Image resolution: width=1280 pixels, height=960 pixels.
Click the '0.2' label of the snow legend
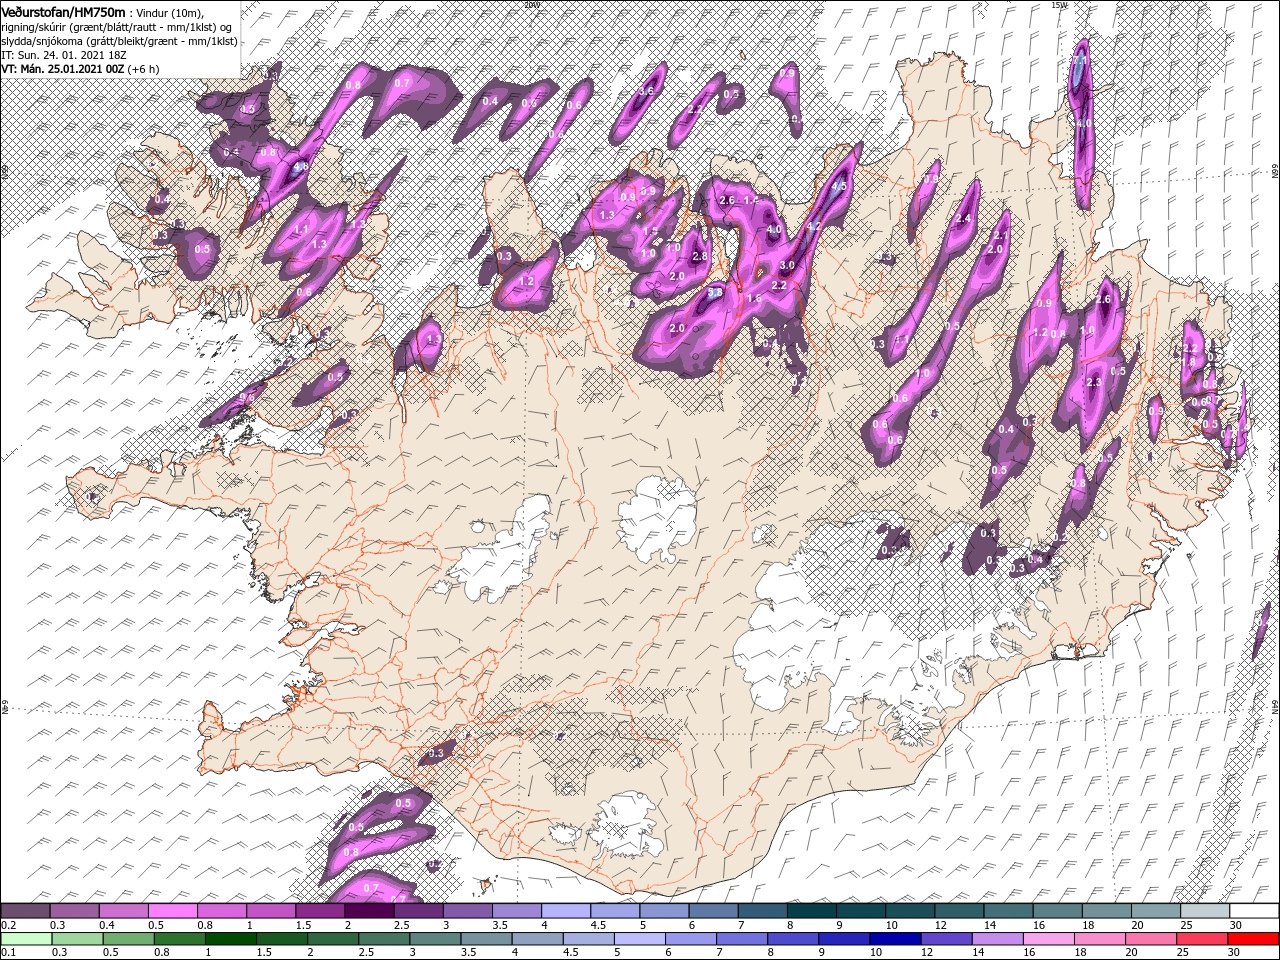[x=9, y=925]
